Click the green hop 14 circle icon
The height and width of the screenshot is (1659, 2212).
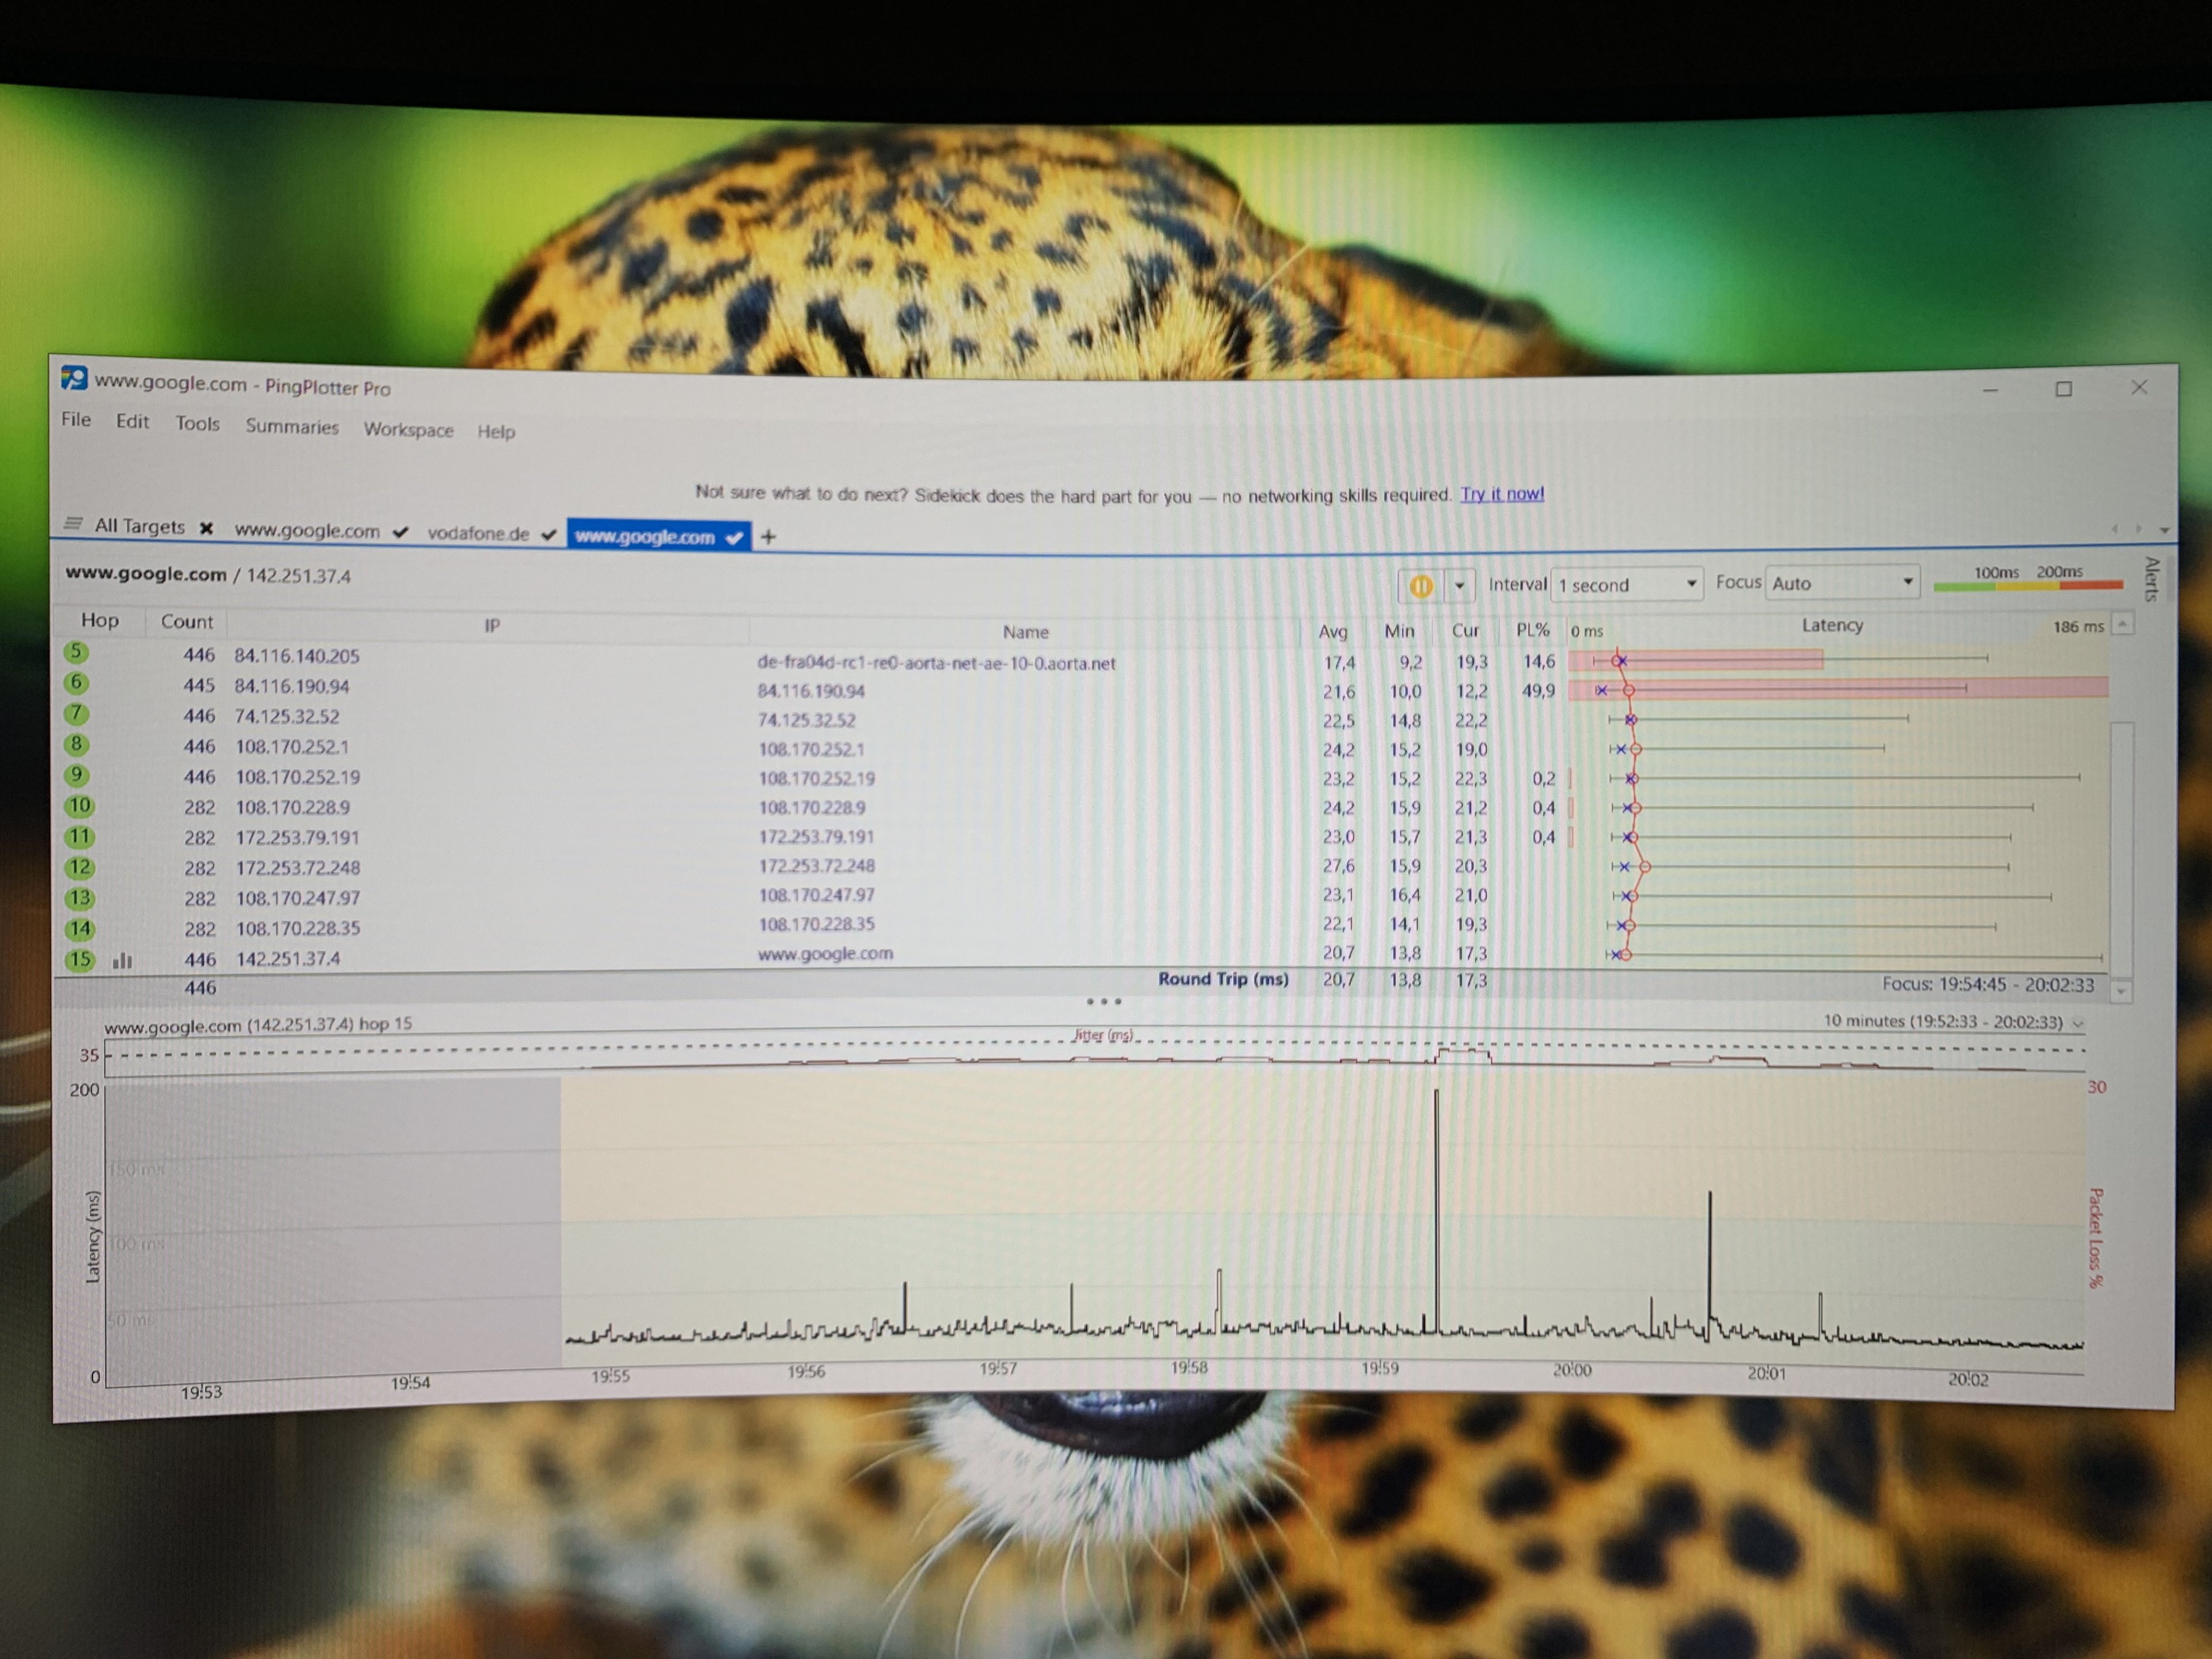79,929
